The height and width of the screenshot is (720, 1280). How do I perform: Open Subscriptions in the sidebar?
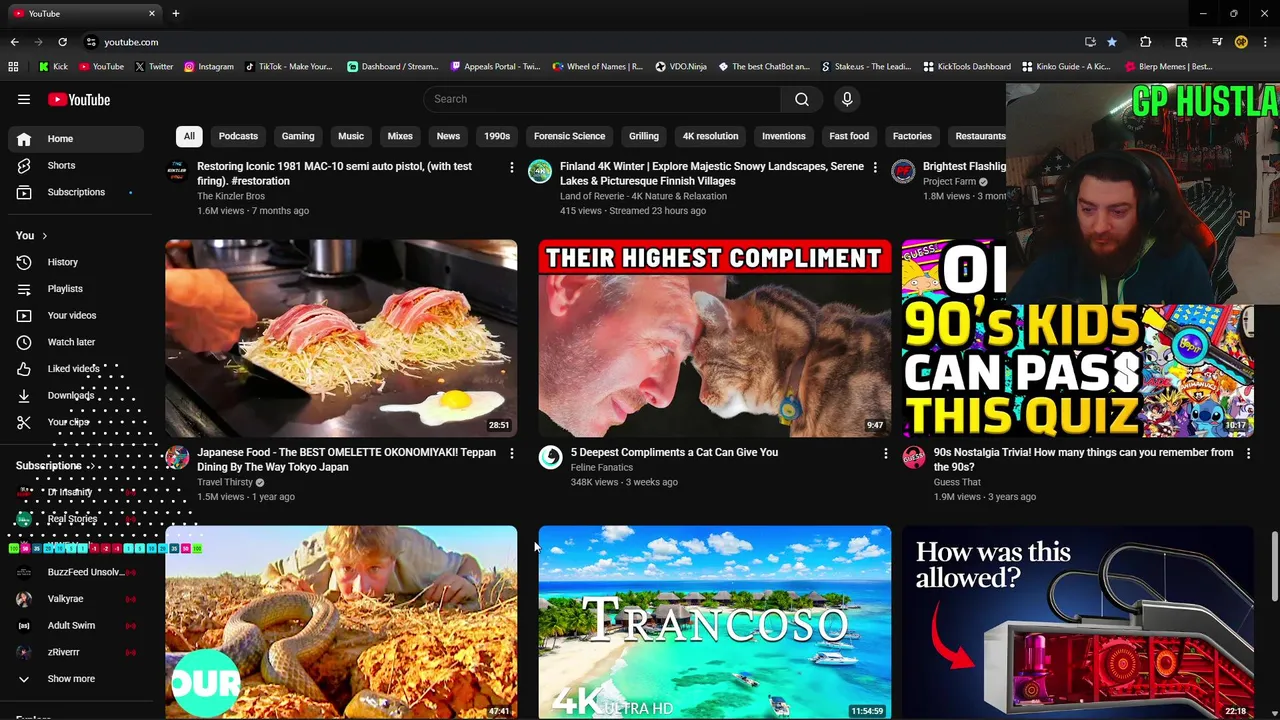pyautogui.click(x=76, y=192)
